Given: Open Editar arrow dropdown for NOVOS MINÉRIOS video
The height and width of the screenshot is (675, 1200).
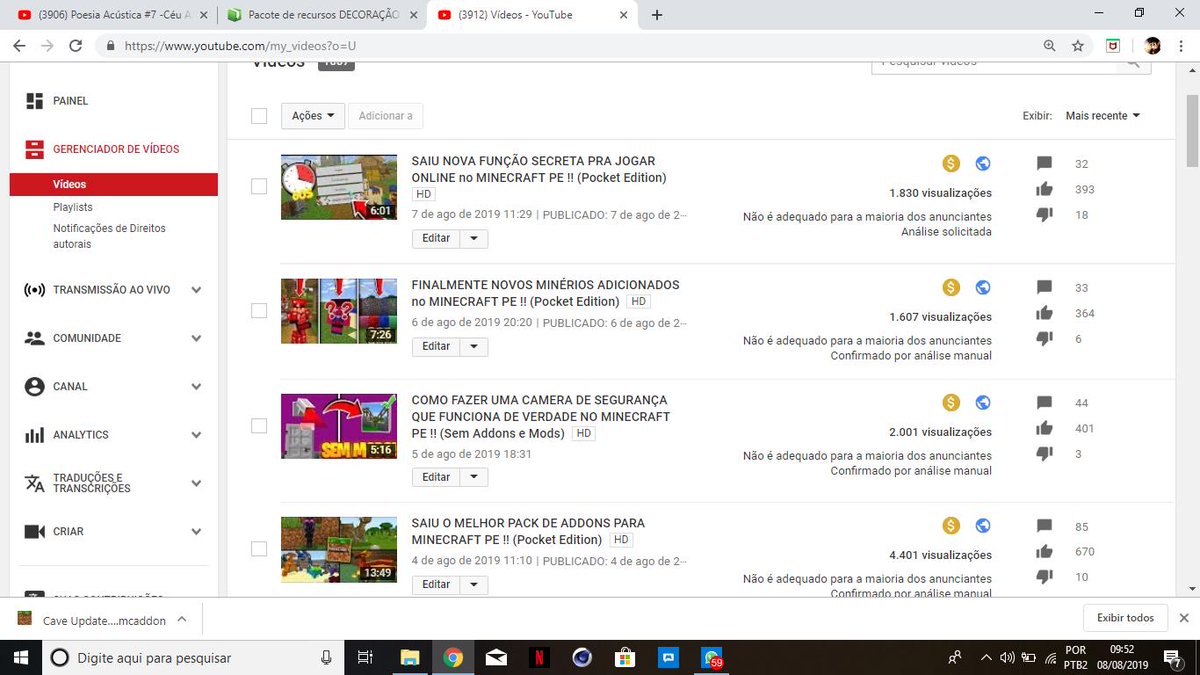Looking at the screenshot, I should 475,346.
